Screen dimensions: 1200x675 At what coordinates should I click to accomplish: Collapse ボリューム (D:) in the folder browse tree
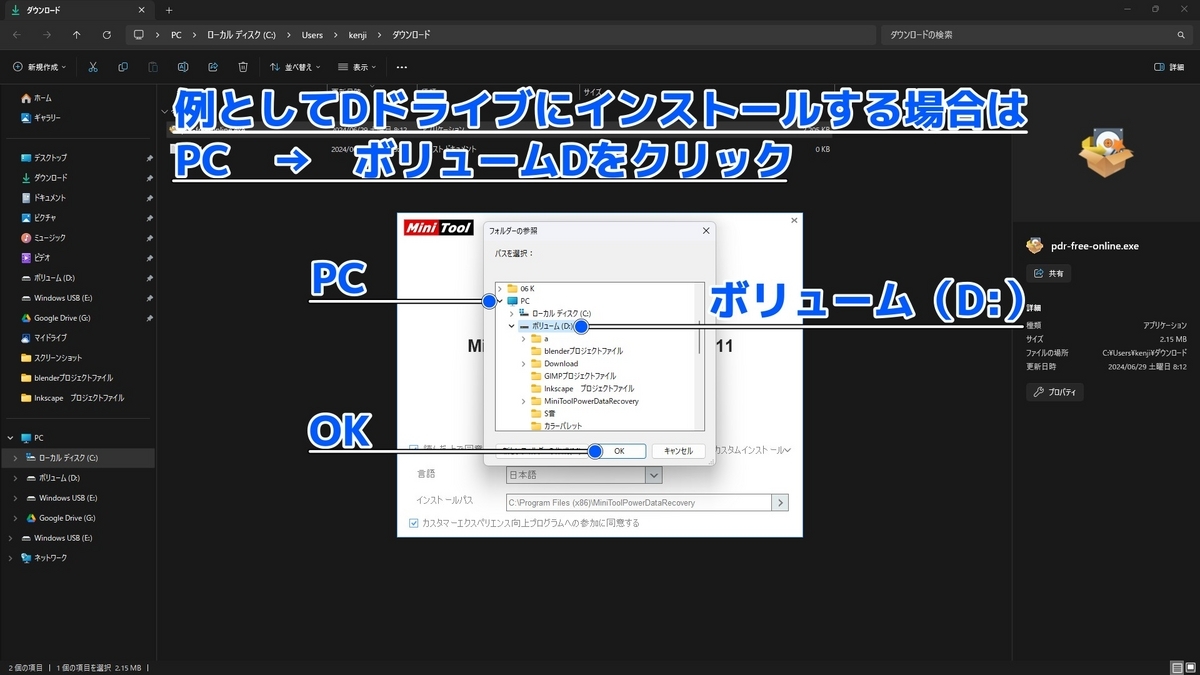click(511, 325)
